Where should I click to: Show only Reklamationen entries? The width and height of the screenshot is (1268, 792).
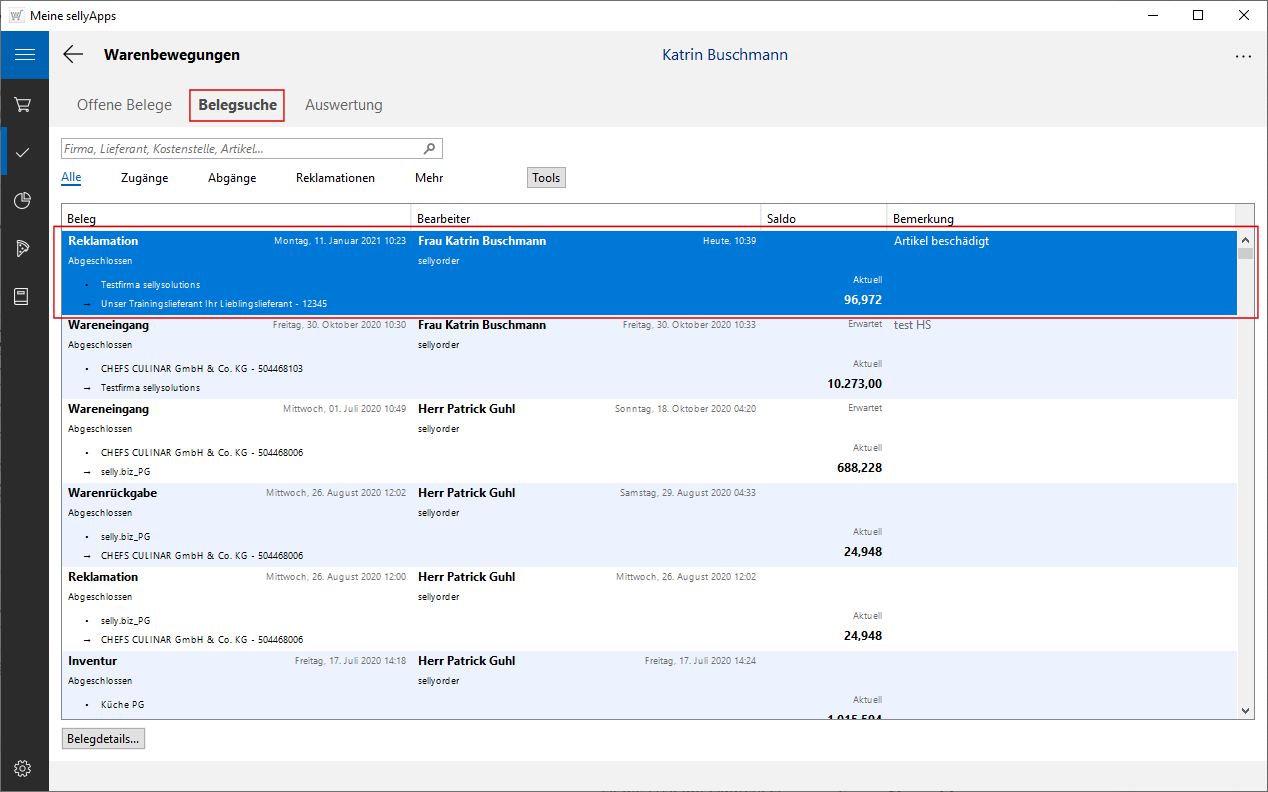[335, 178]
